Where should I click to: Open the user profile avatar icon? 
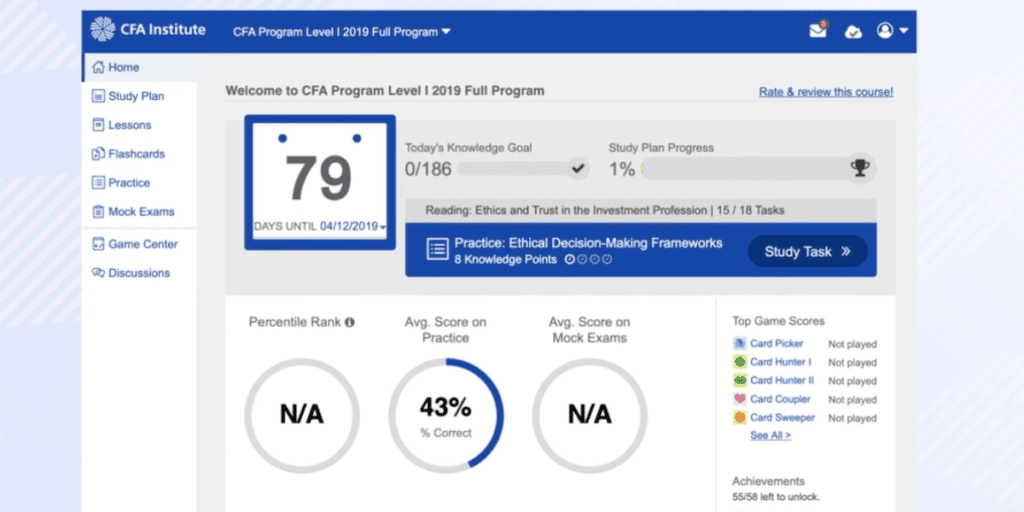[x=885, y=30]
